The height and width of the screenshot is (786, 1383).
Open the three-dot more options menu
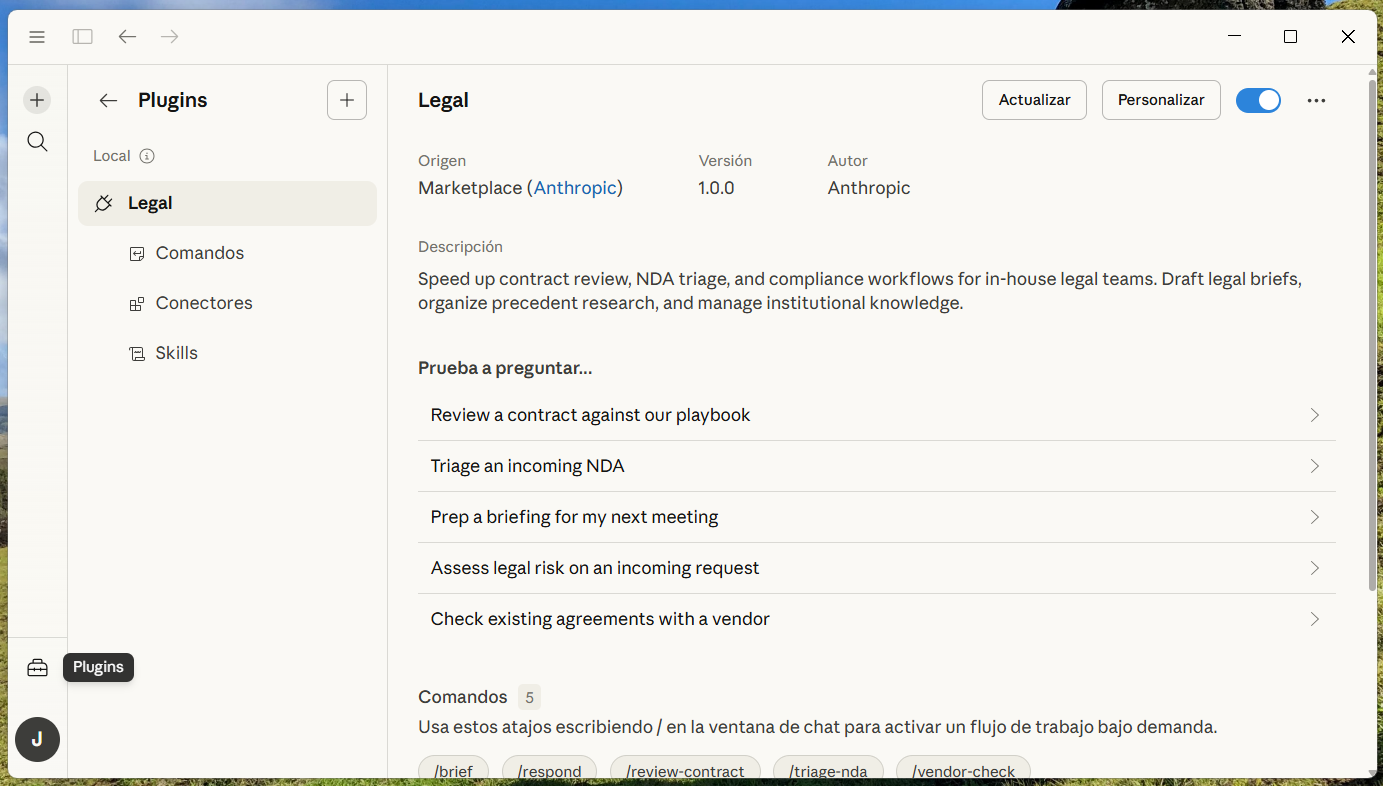[1316, 100]
